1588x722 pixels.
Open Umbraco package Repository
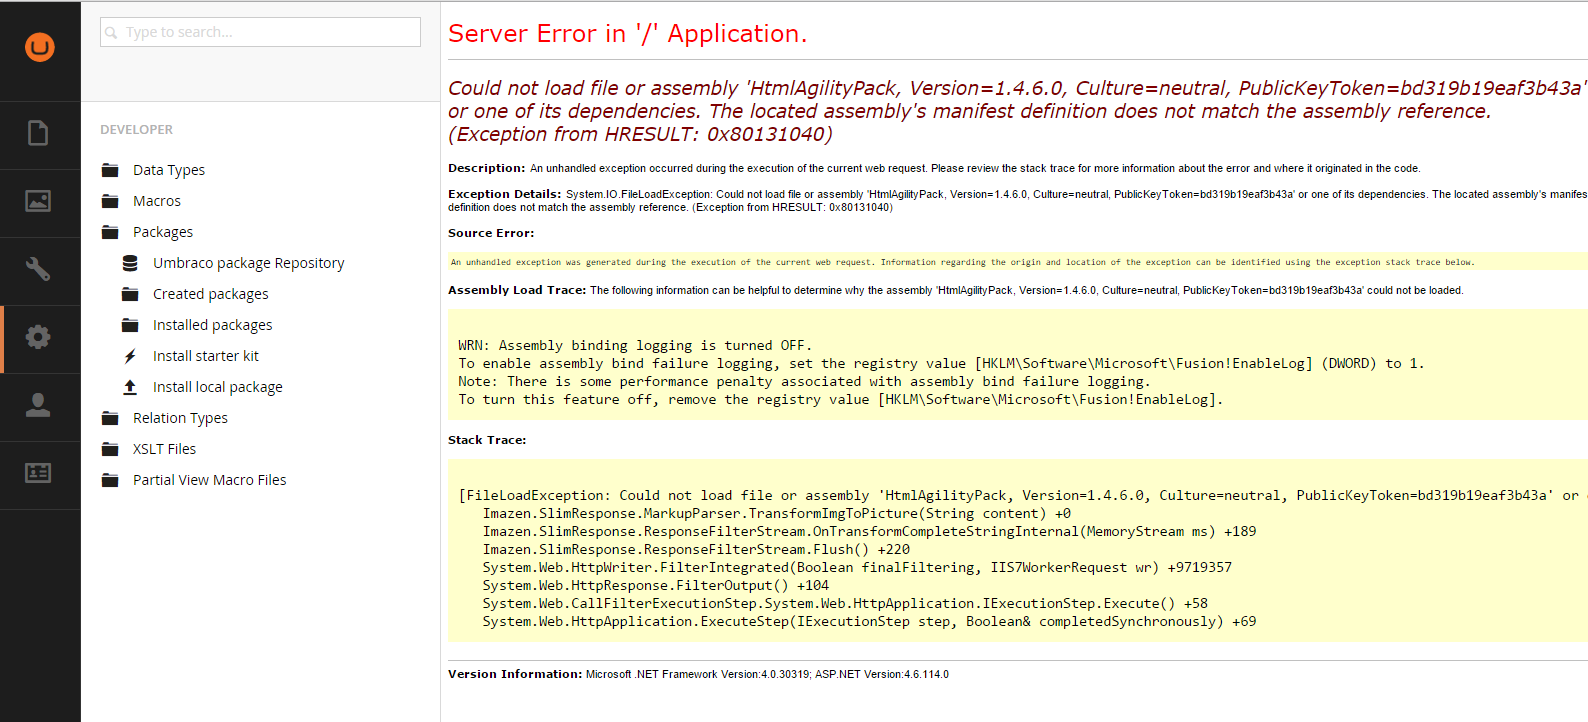248,263
